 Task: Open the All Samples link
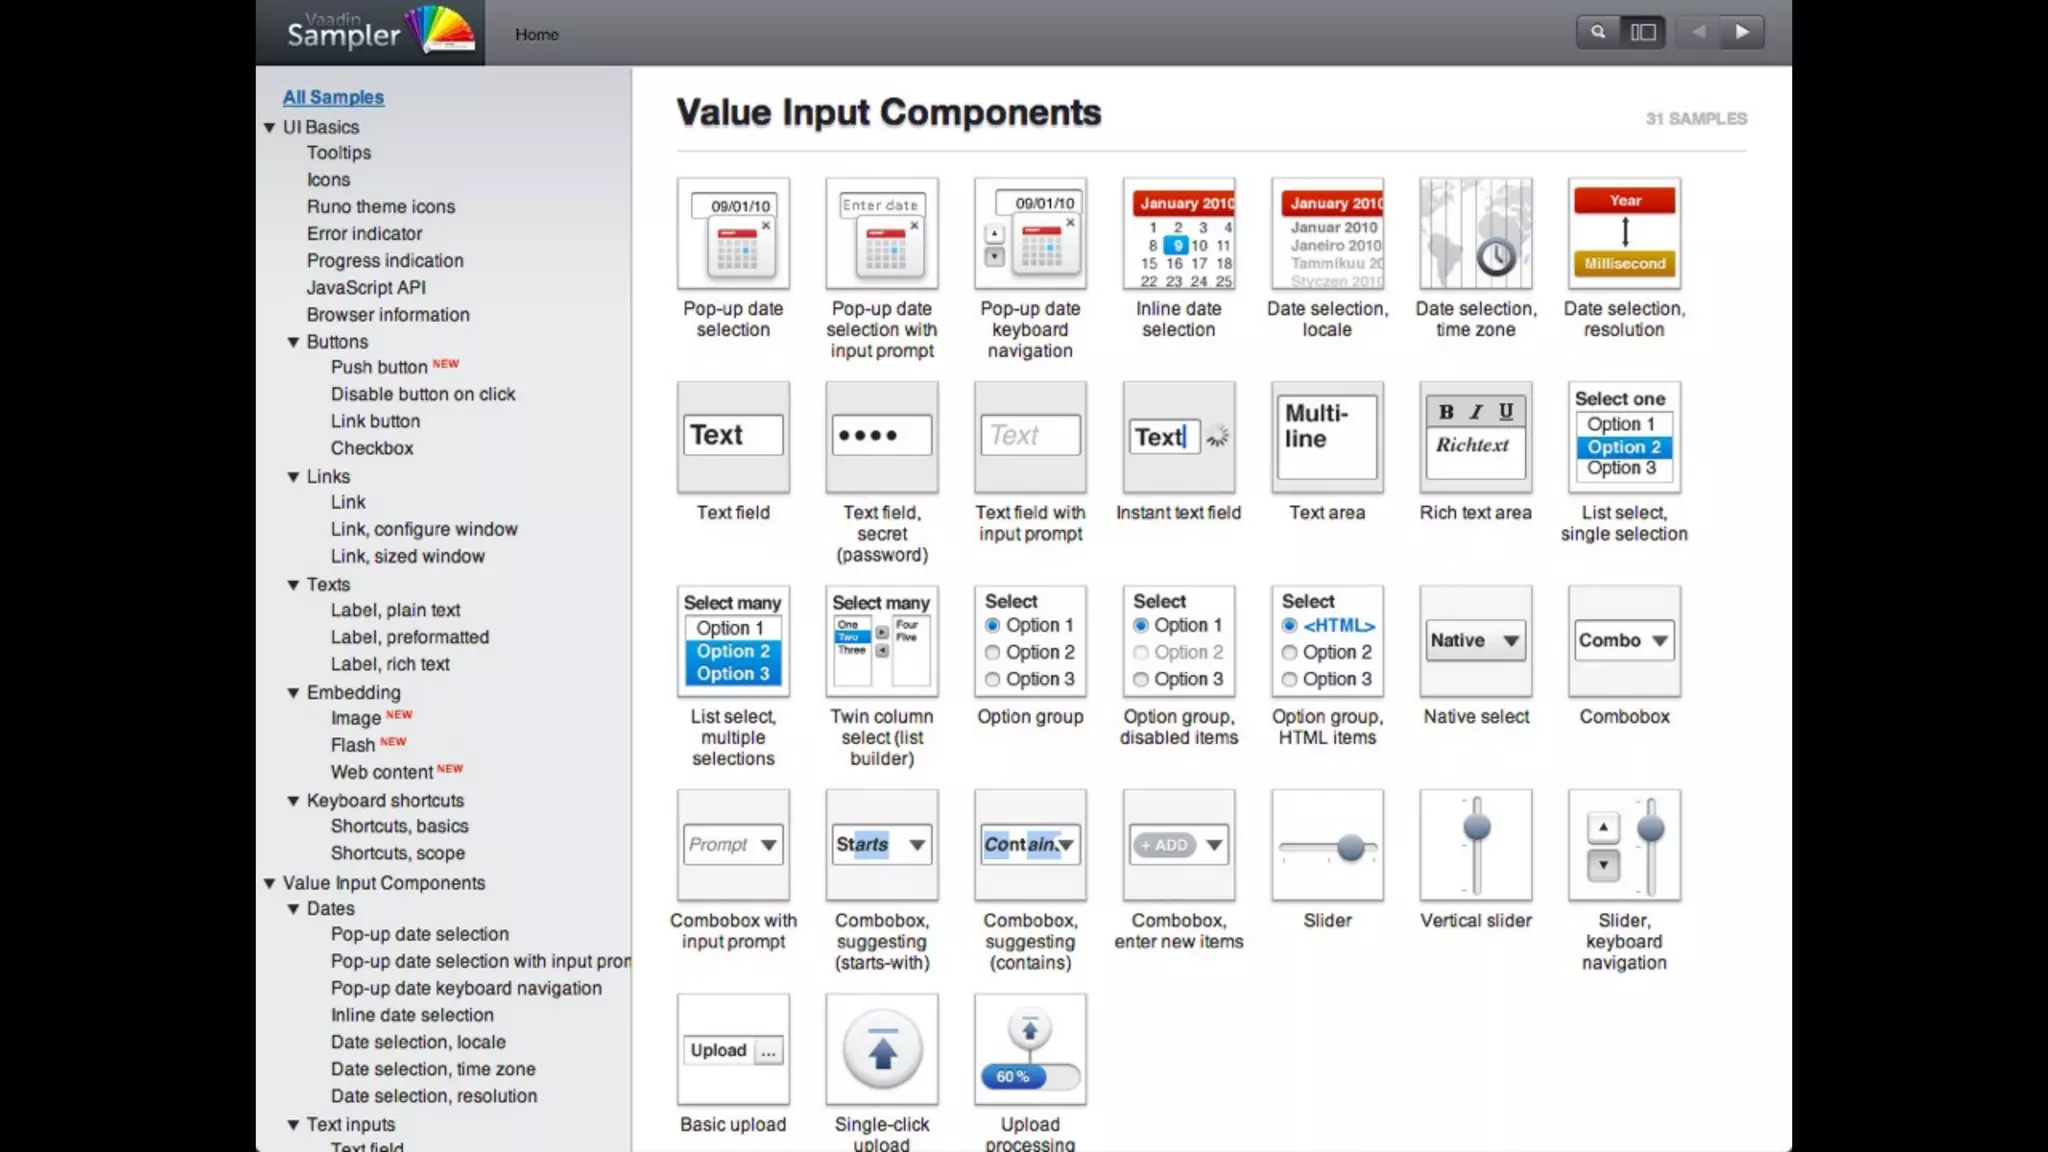click(x=333, y=97)
